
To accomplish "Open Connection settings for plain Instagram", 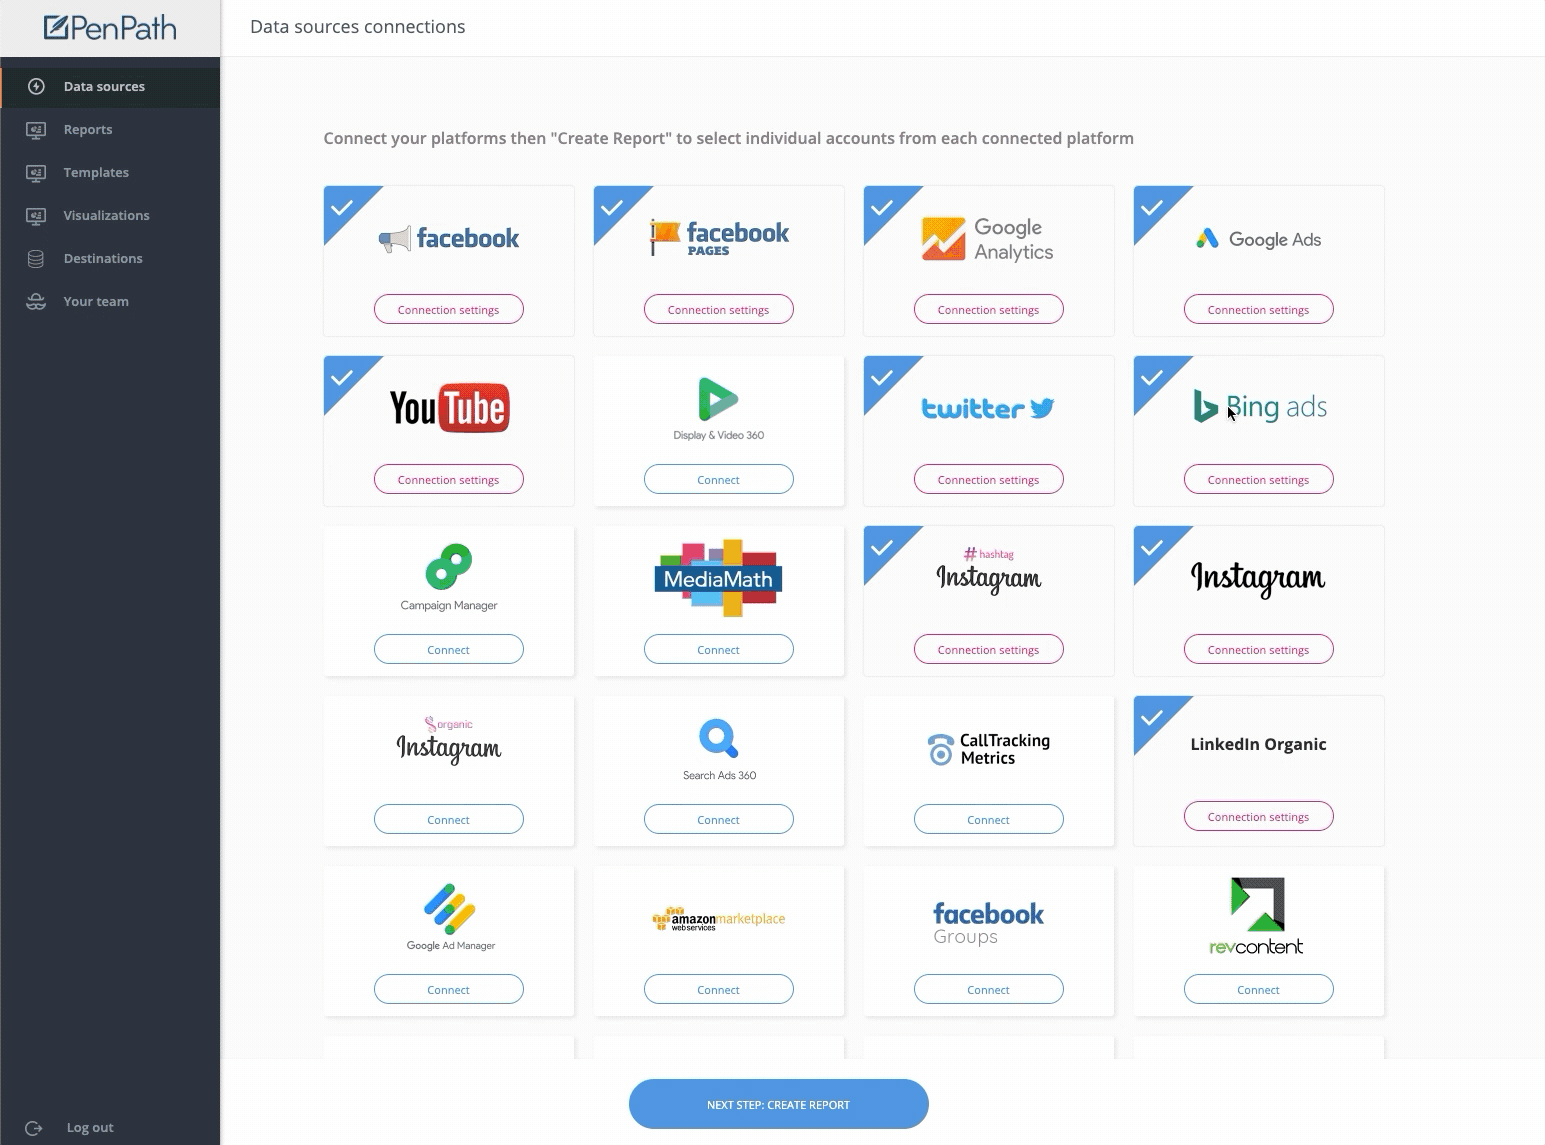I will point(1259,649).
